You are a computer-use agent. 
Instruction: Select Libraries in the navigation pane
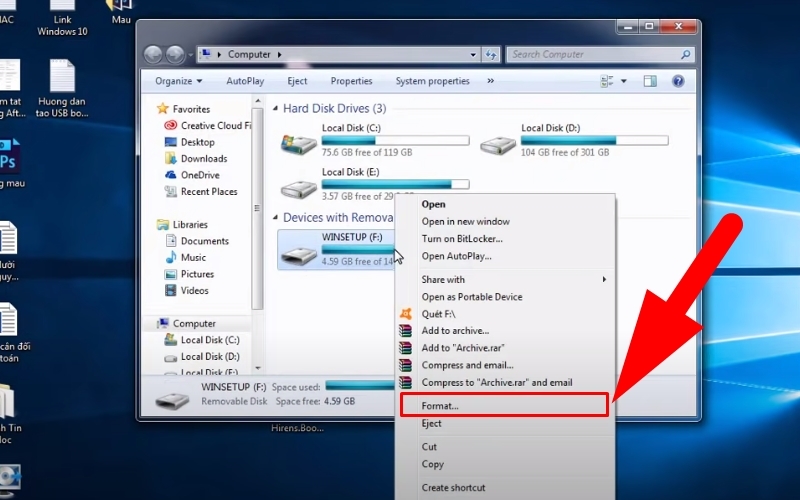(190, 224)
